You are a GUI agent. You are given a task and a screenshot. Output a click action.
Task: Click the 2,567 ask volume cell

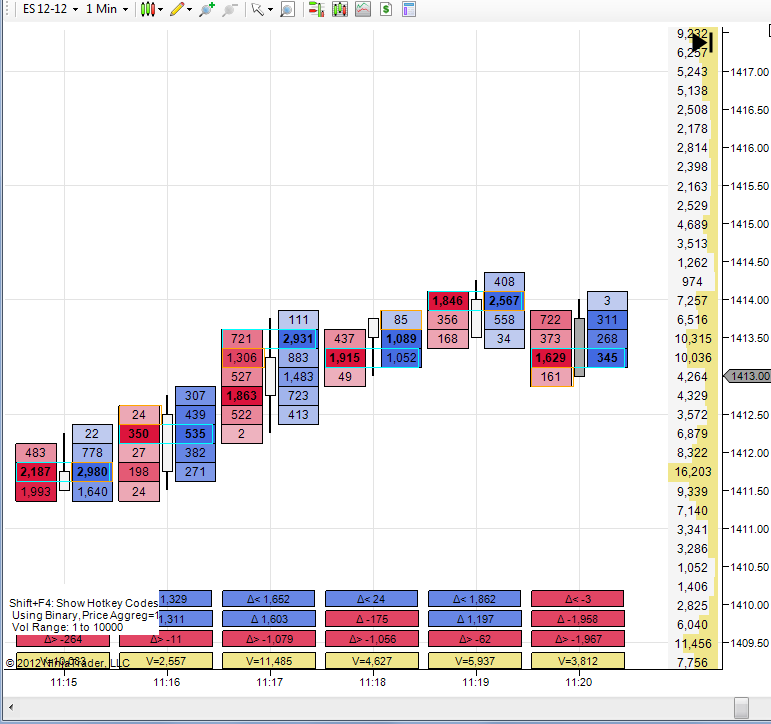point(504,301)
